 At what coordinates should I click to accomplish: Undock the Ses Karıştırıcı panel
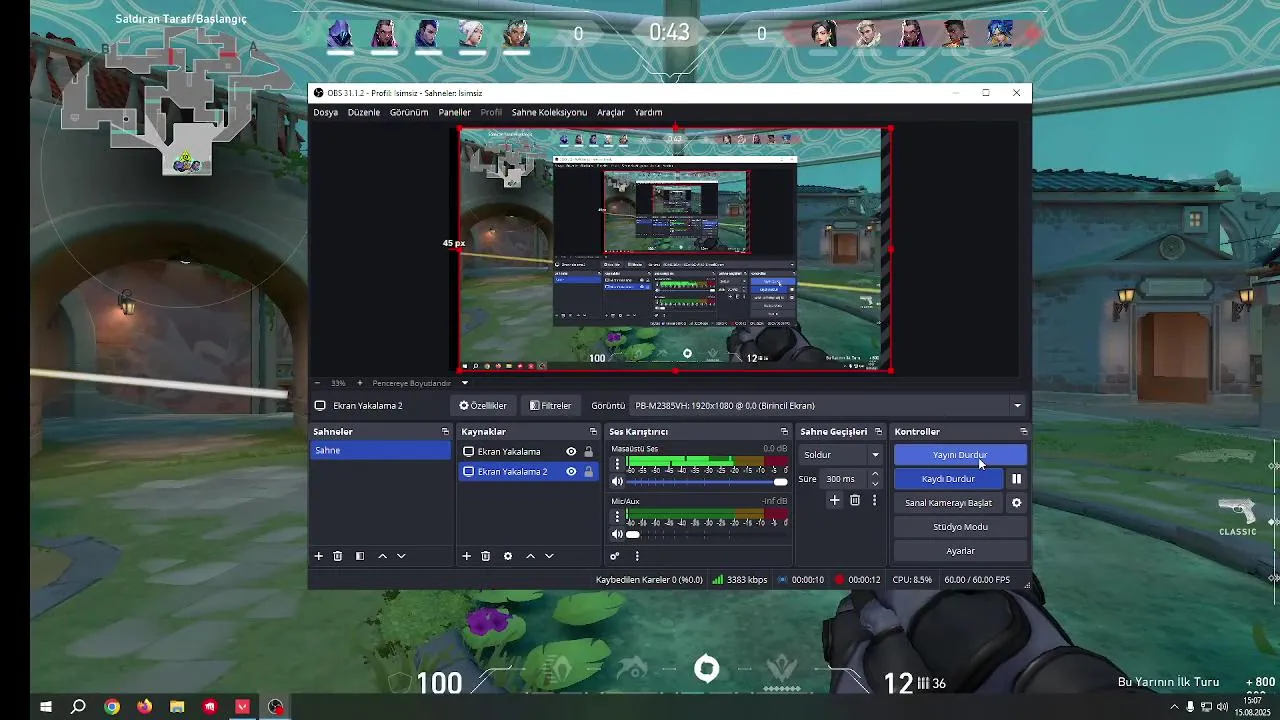point(784,432)
